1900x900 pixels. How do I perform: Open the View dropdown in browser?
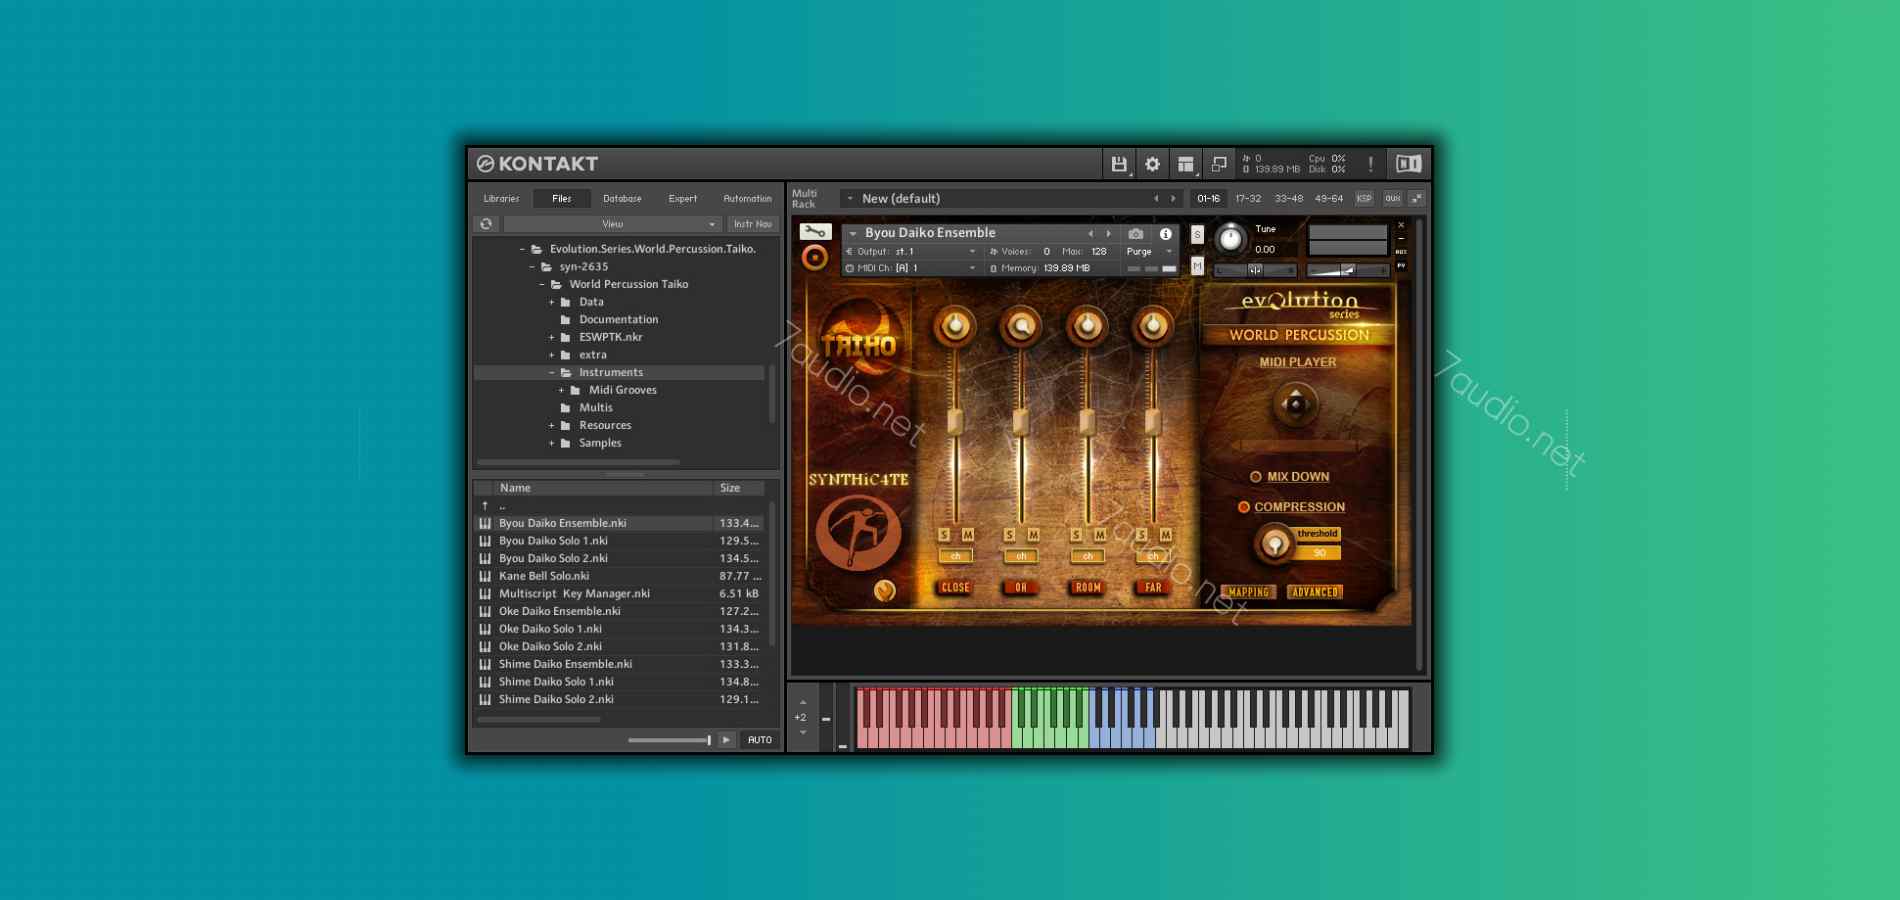tap(612, 224)
